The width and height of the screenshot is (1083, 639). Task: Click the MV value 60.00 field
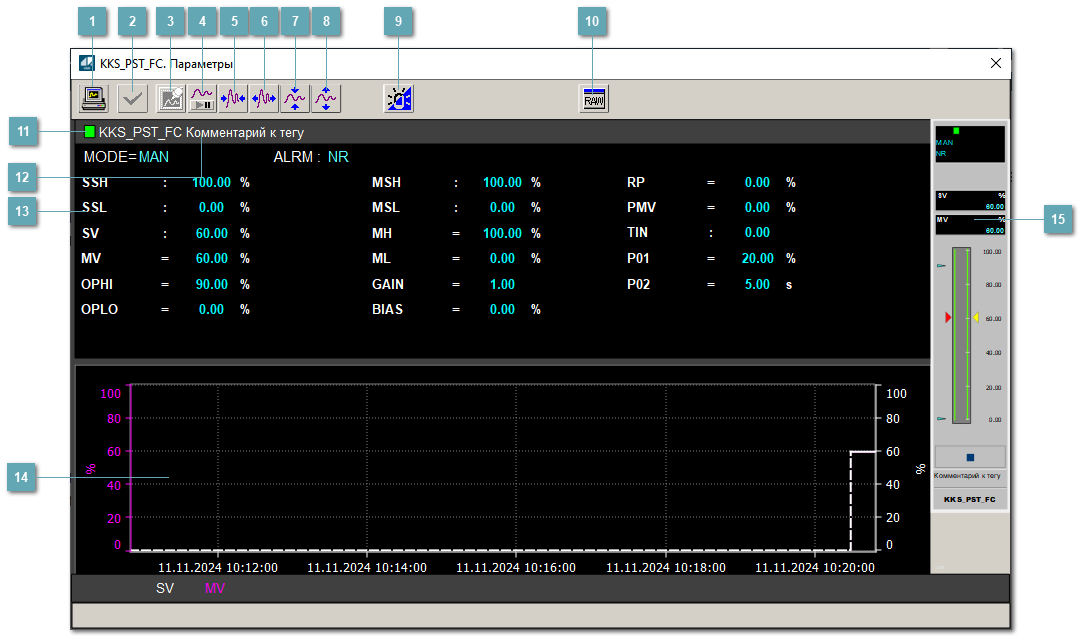212,258
